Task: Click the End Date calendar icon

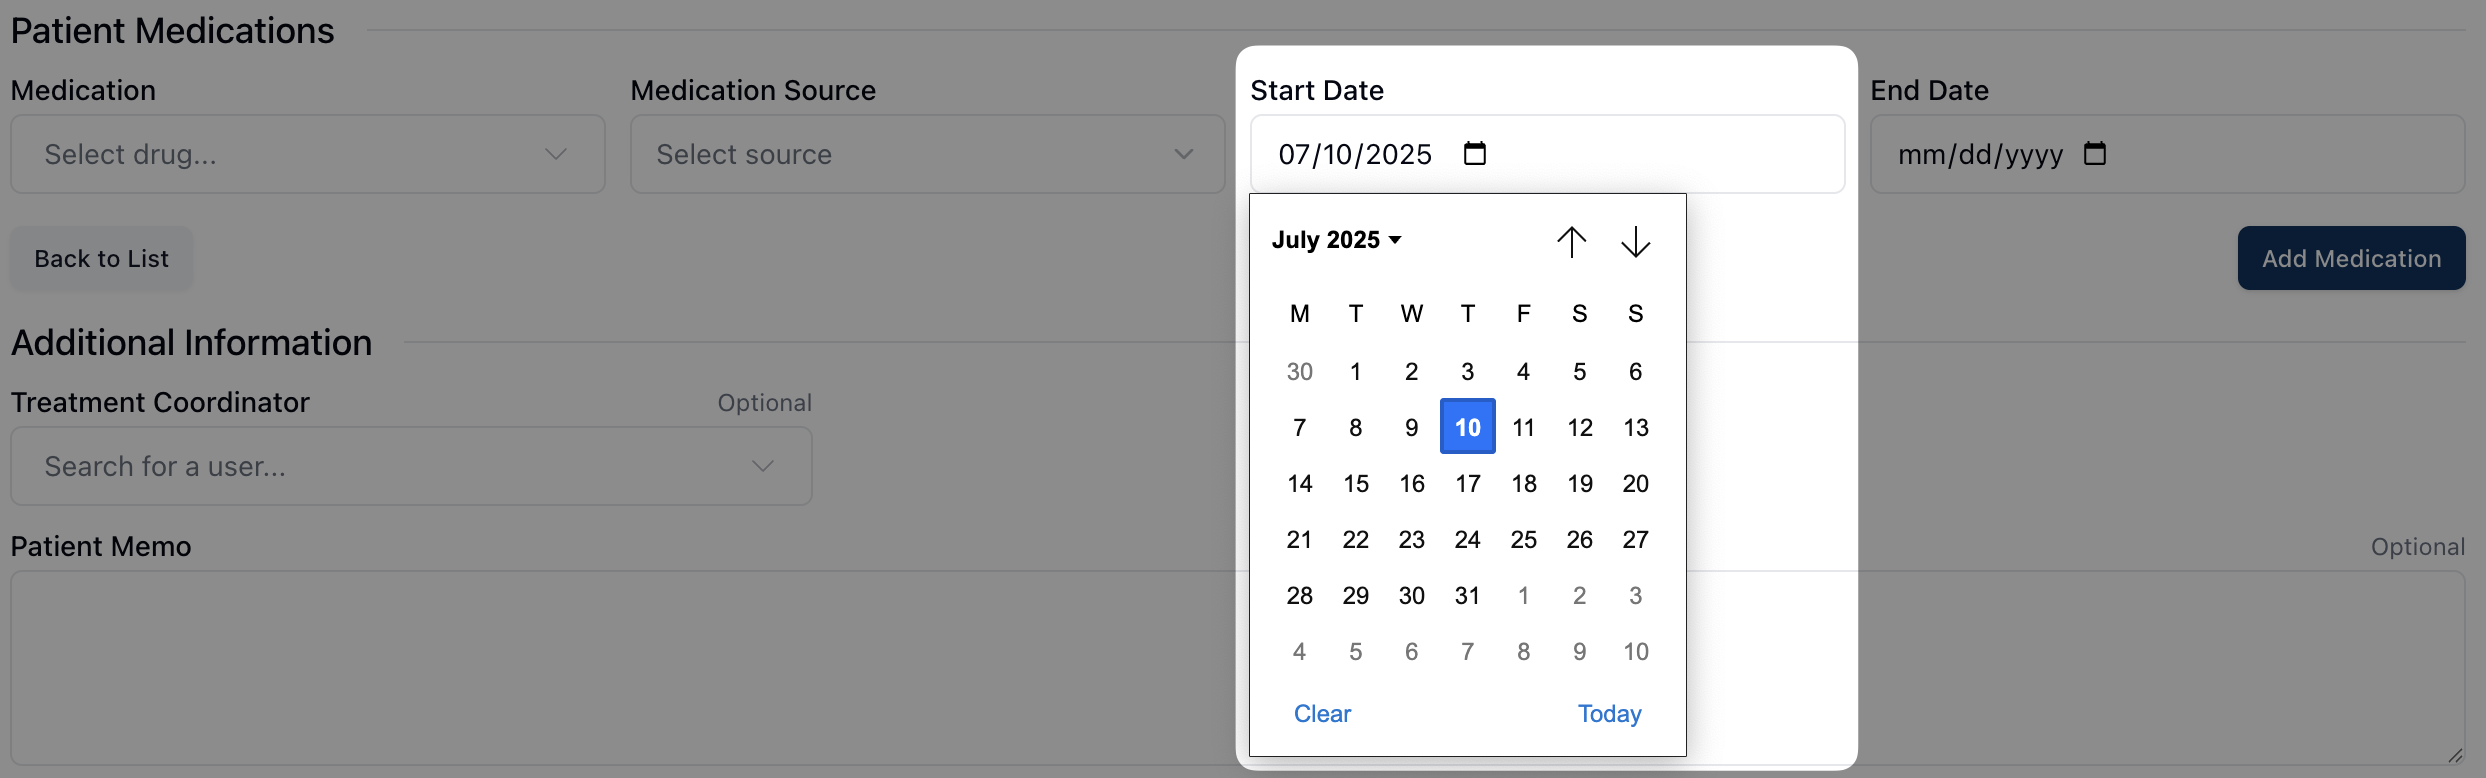Action: 2094,154
